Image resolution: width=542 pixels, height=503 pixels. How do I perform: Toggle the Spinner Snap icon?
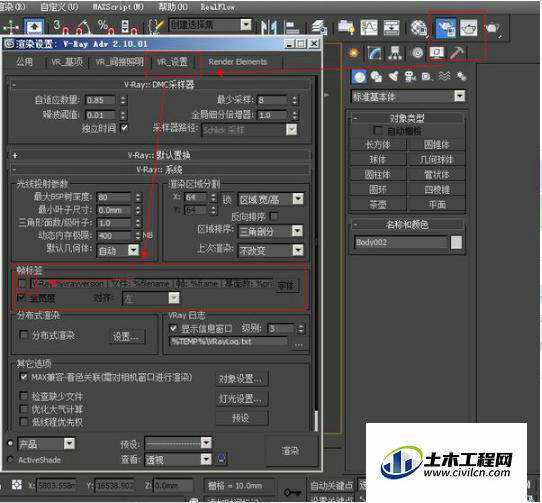point(128,27)
